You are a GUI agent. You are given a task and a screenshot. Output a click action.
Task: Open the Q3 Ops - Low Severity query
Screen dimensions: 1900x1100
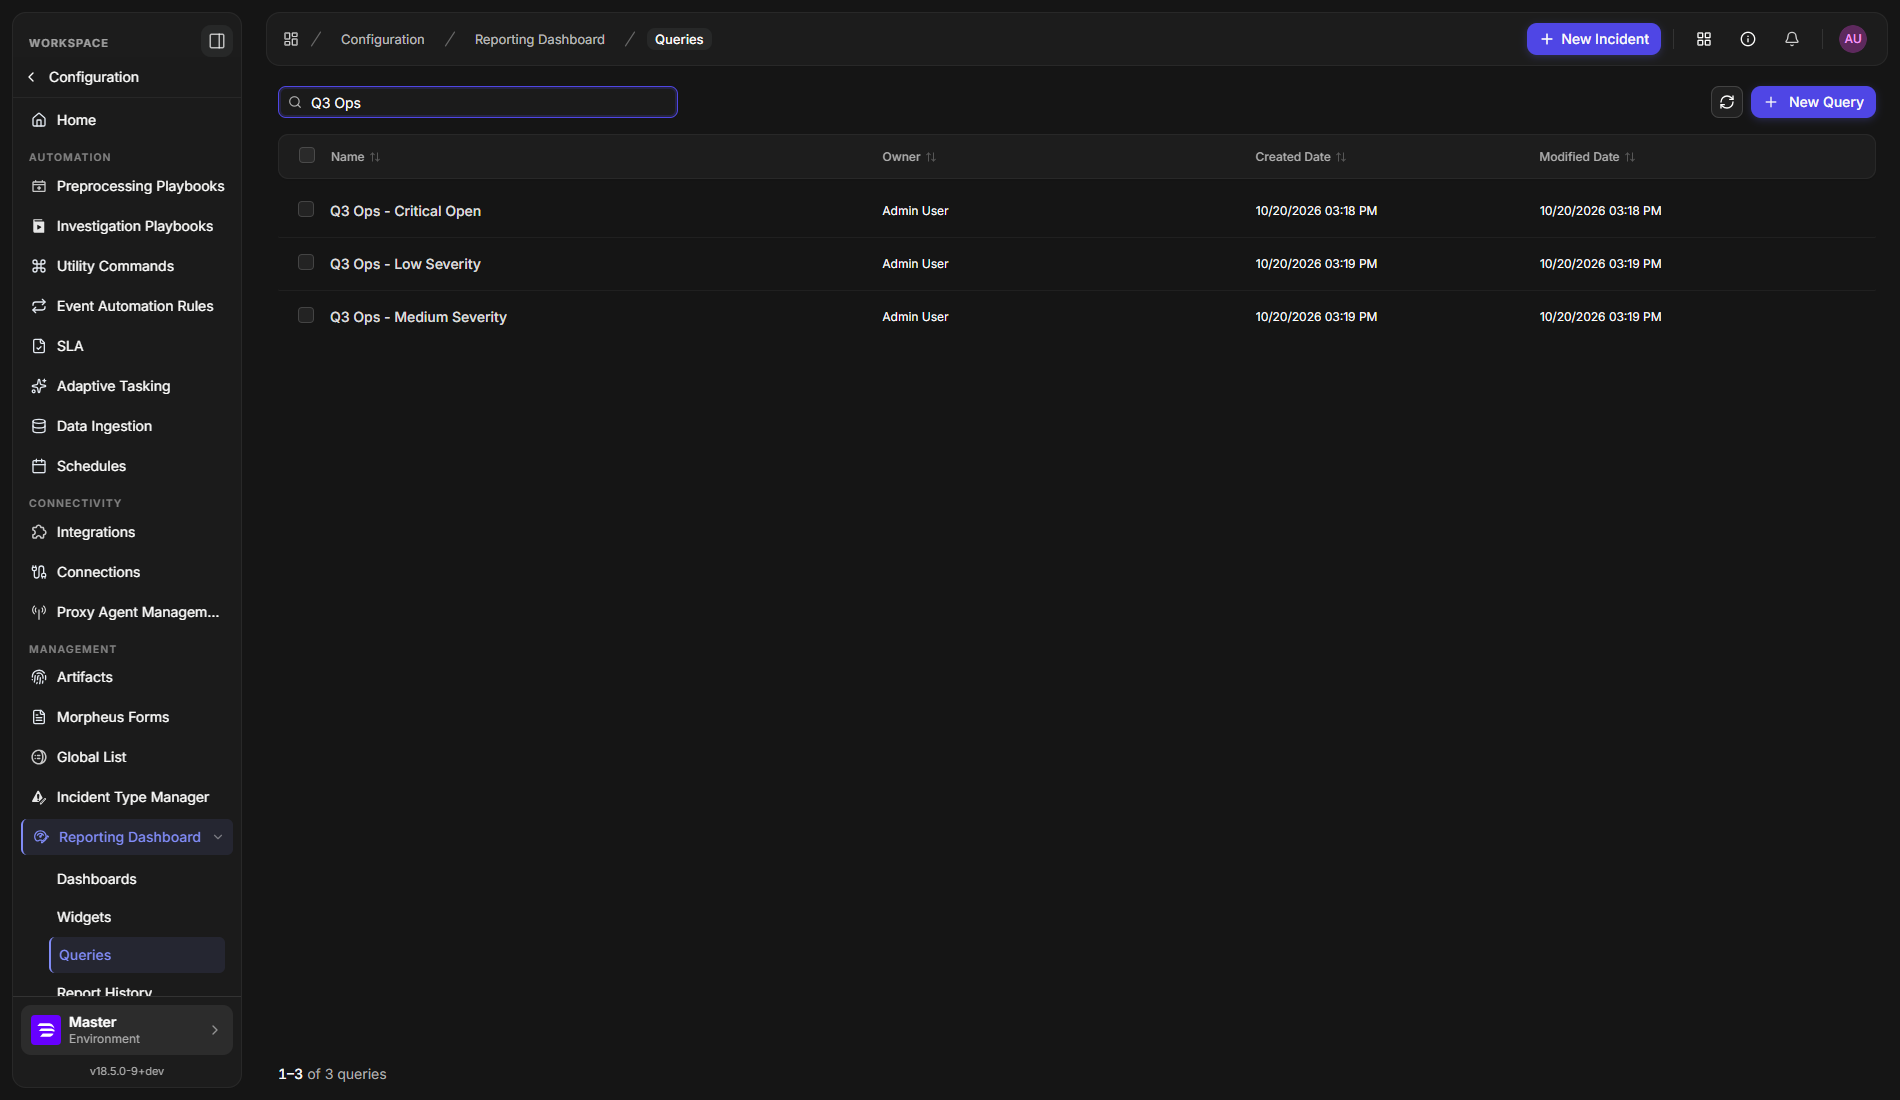[x=405, y=264]
